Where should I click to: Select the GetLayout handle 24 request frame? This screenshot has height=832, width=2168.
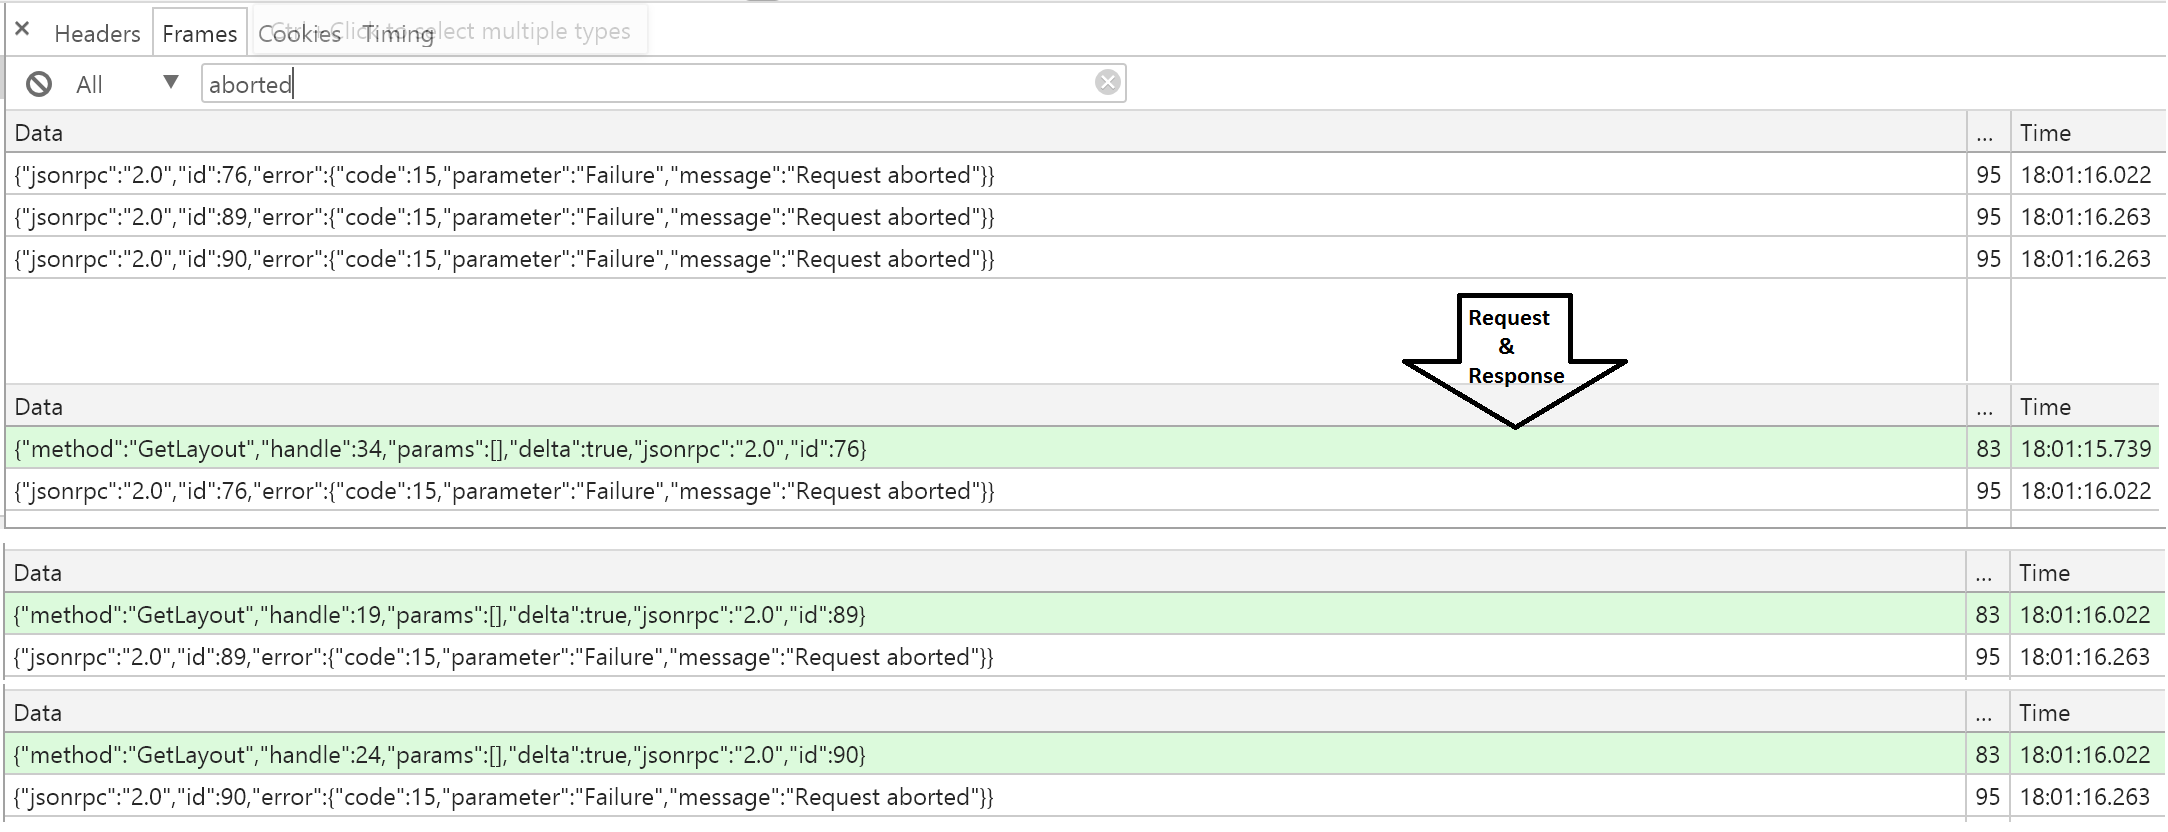(x=1085, y=755)
